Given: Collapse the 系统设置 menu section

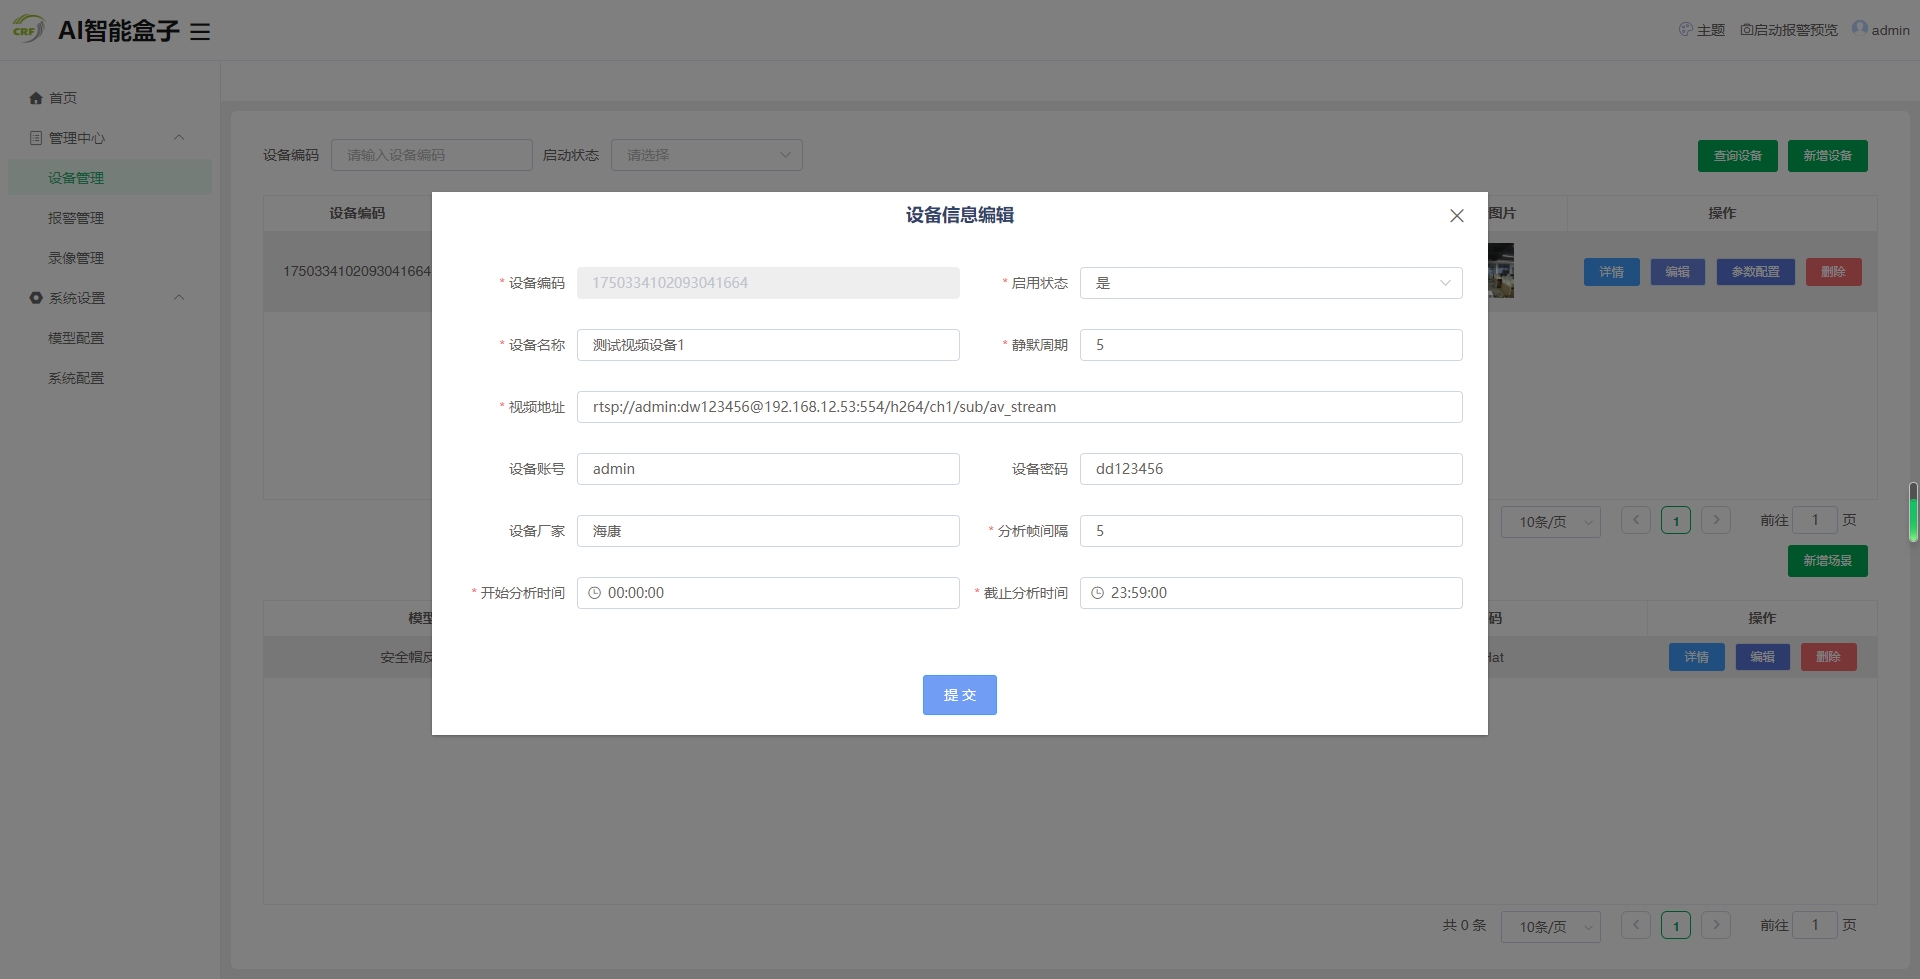Looking at the screenshot, I should coord(179,298).
